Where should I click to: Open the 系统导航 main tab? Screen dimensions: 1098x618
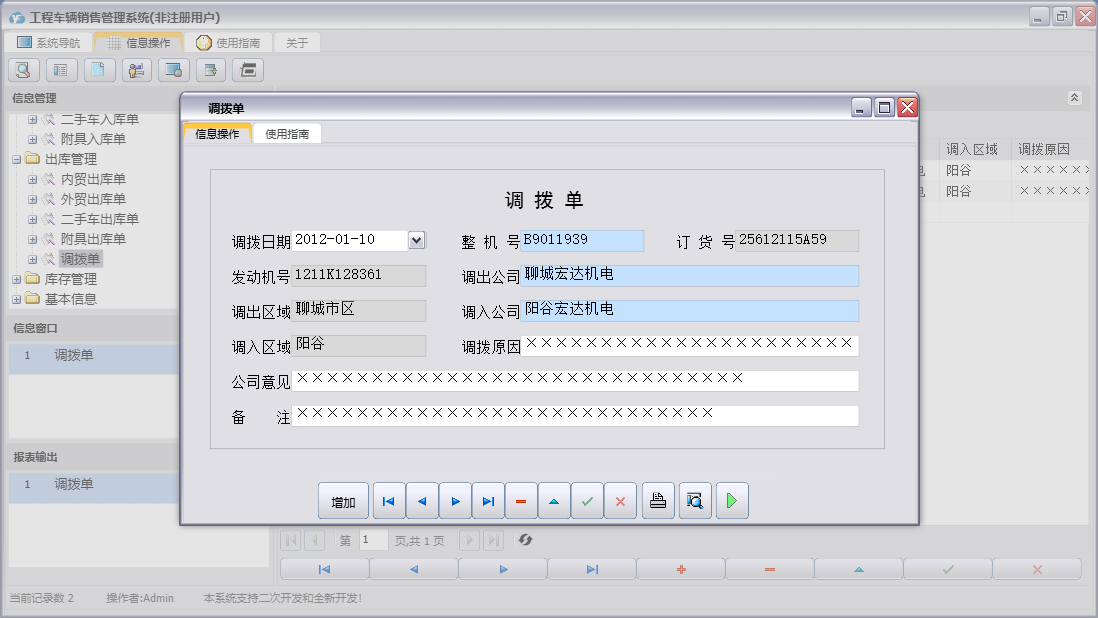[48, 43]
